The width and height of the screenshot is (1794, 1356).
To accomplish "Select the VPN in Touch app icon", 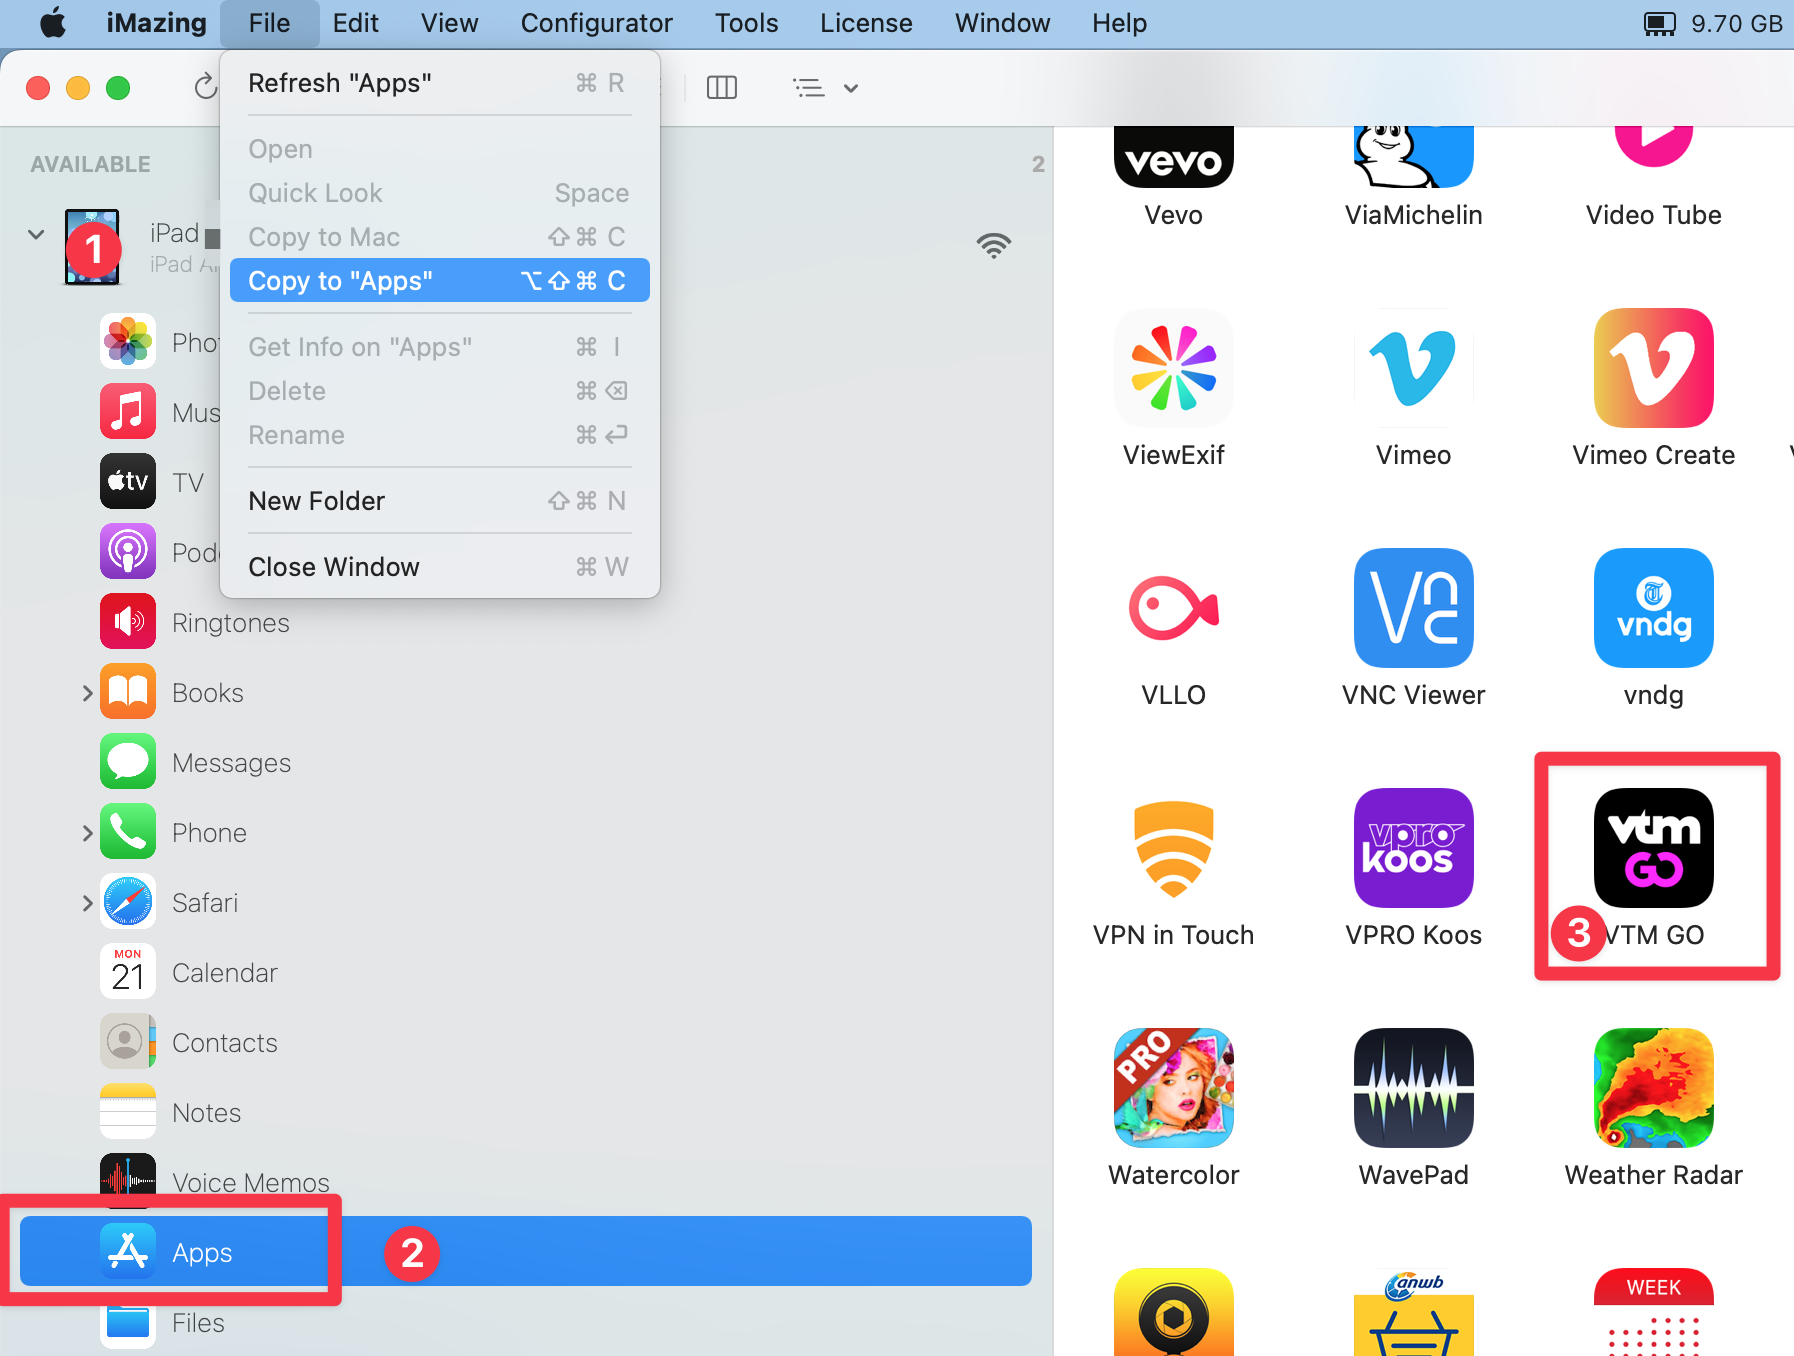I will click(1173, 848).
